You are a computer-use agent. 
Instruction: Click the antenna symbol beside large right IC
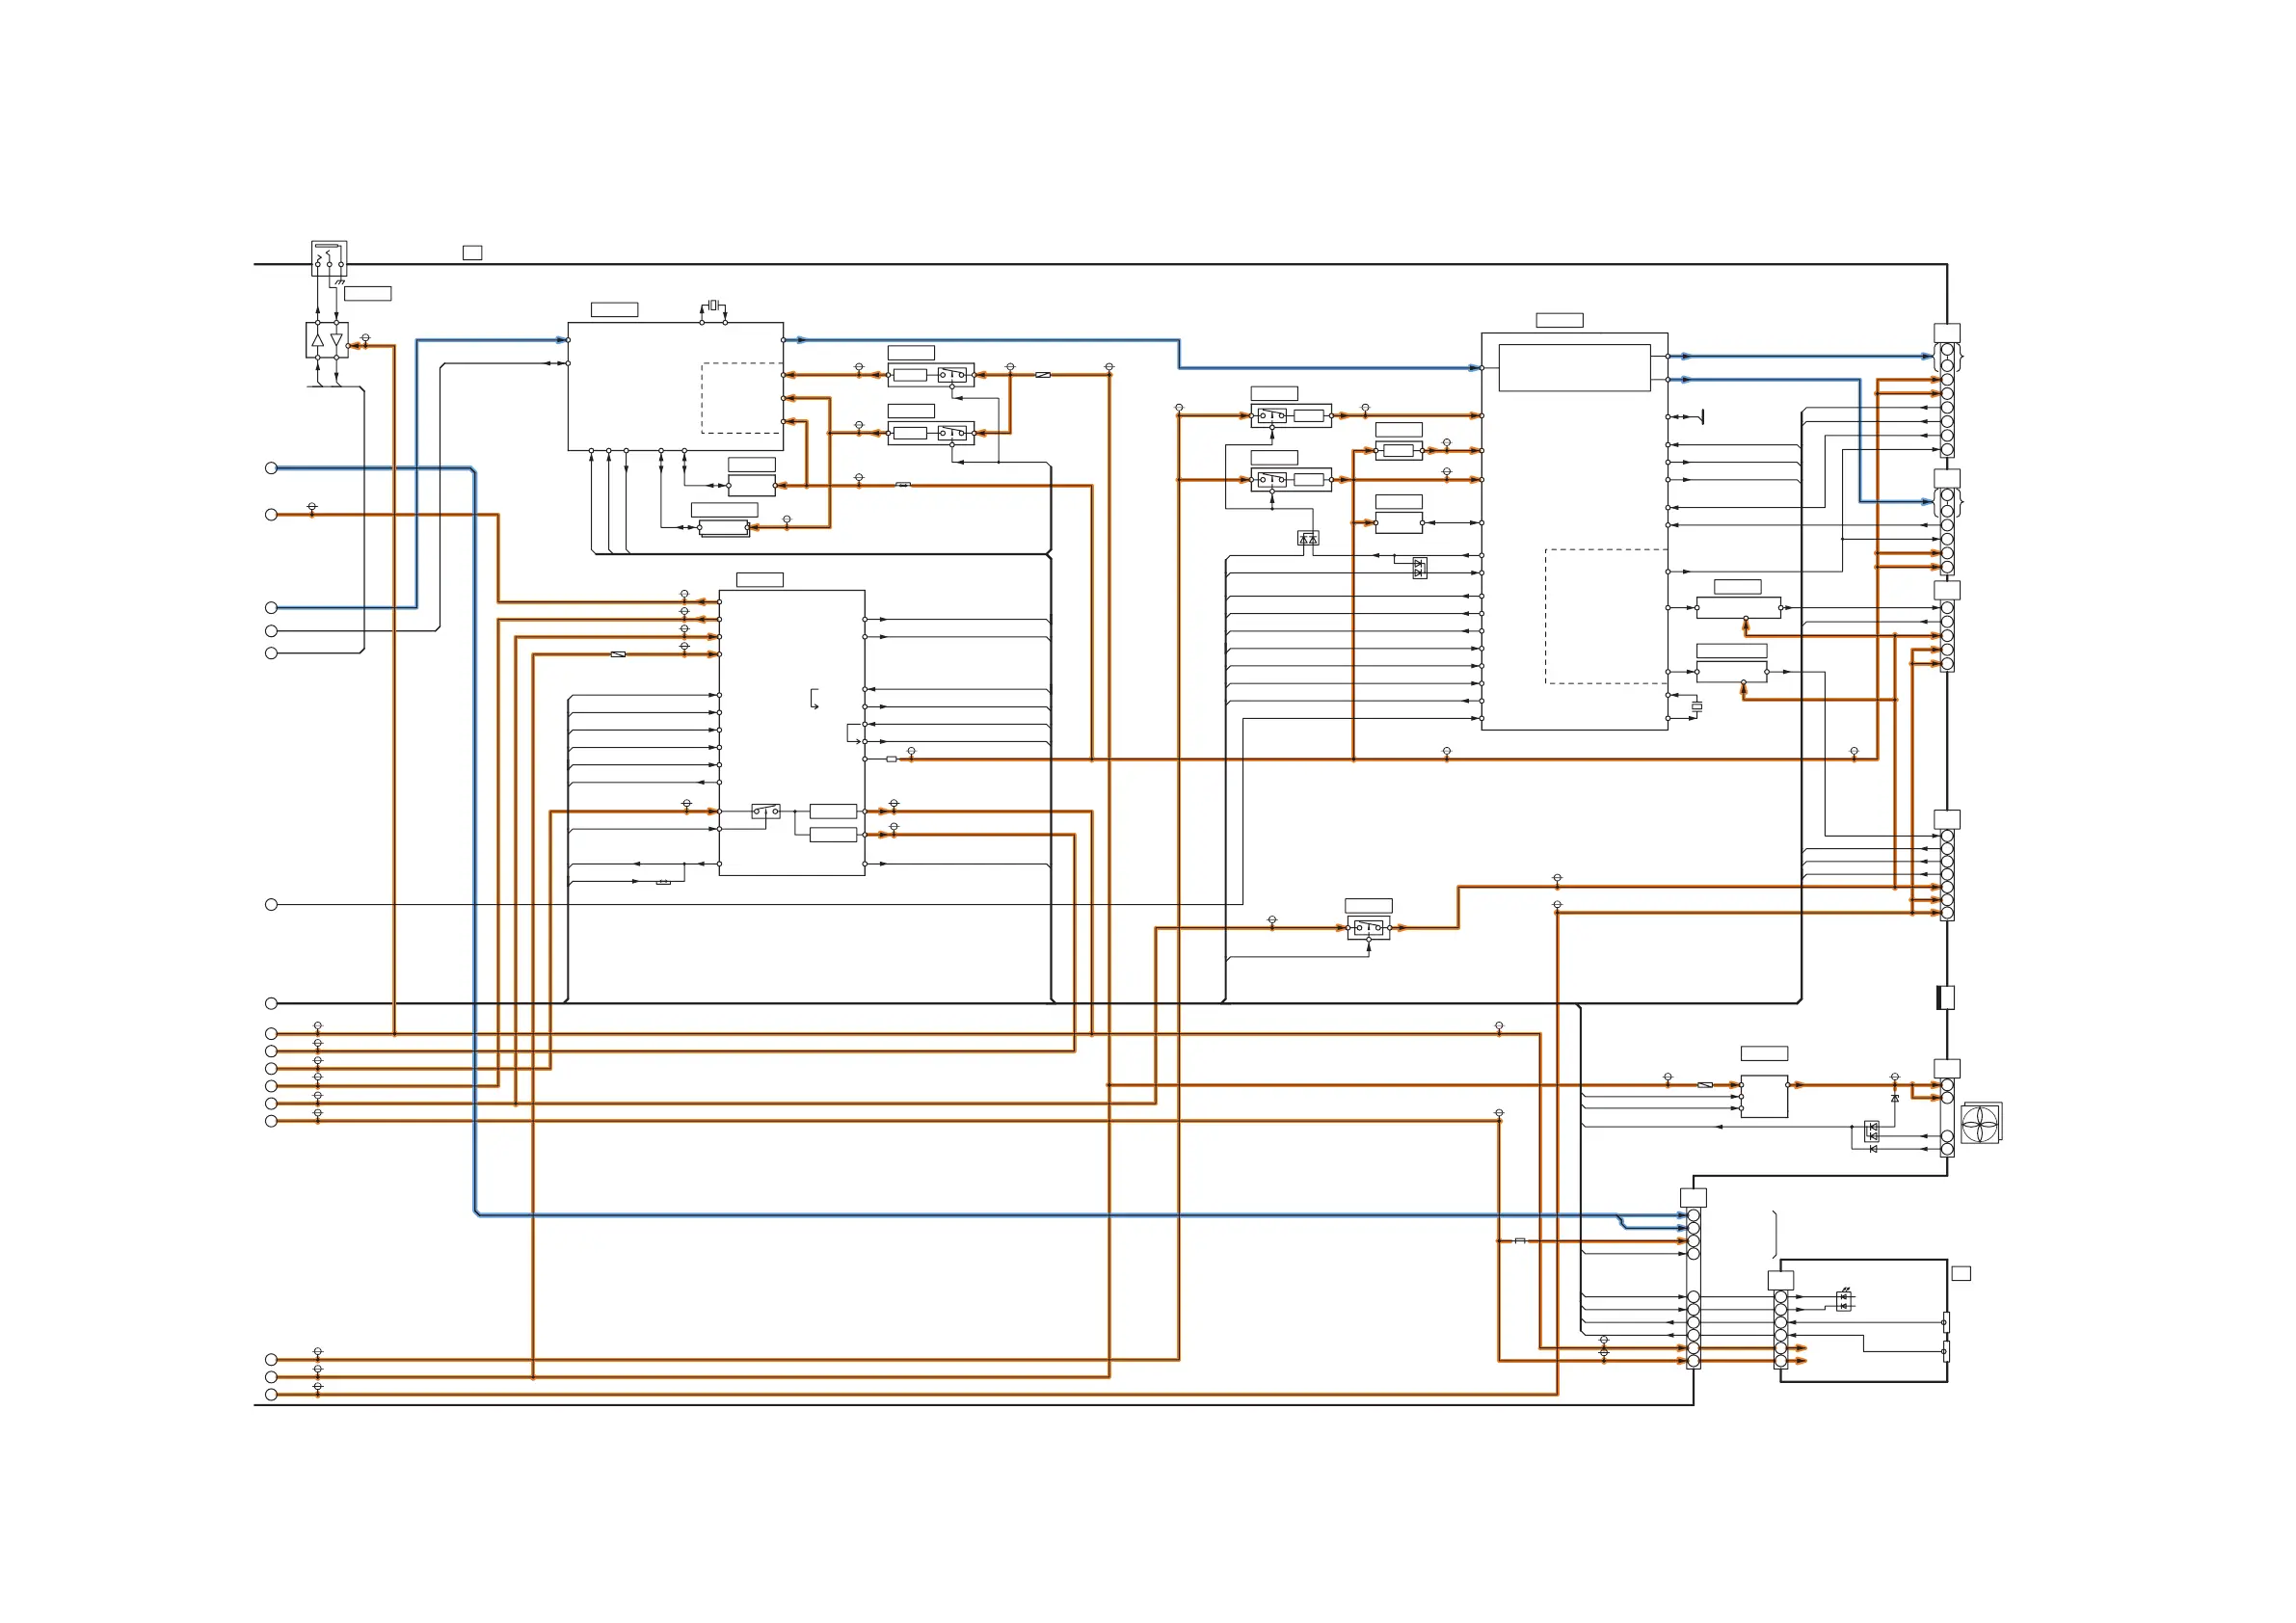pos(1701,416)
